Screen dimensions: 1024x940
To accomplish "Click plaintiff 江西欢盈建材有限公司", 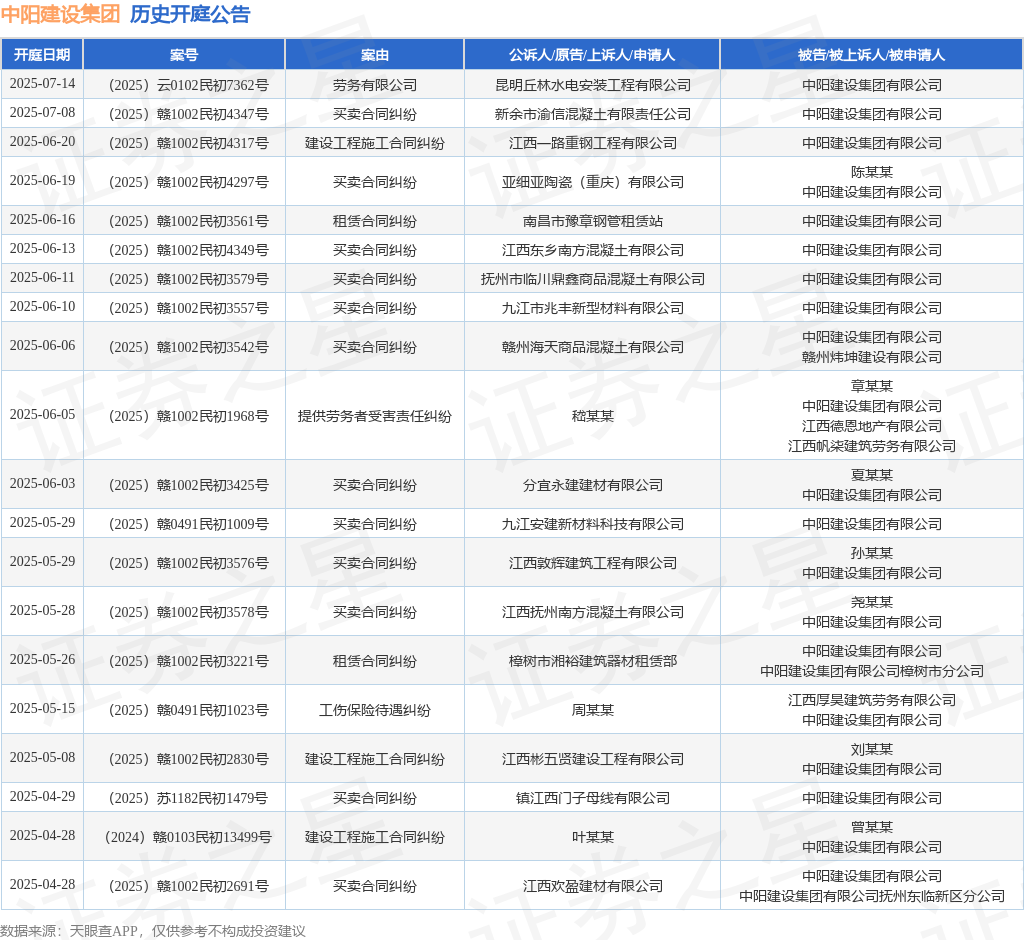I will coord(592,886).
